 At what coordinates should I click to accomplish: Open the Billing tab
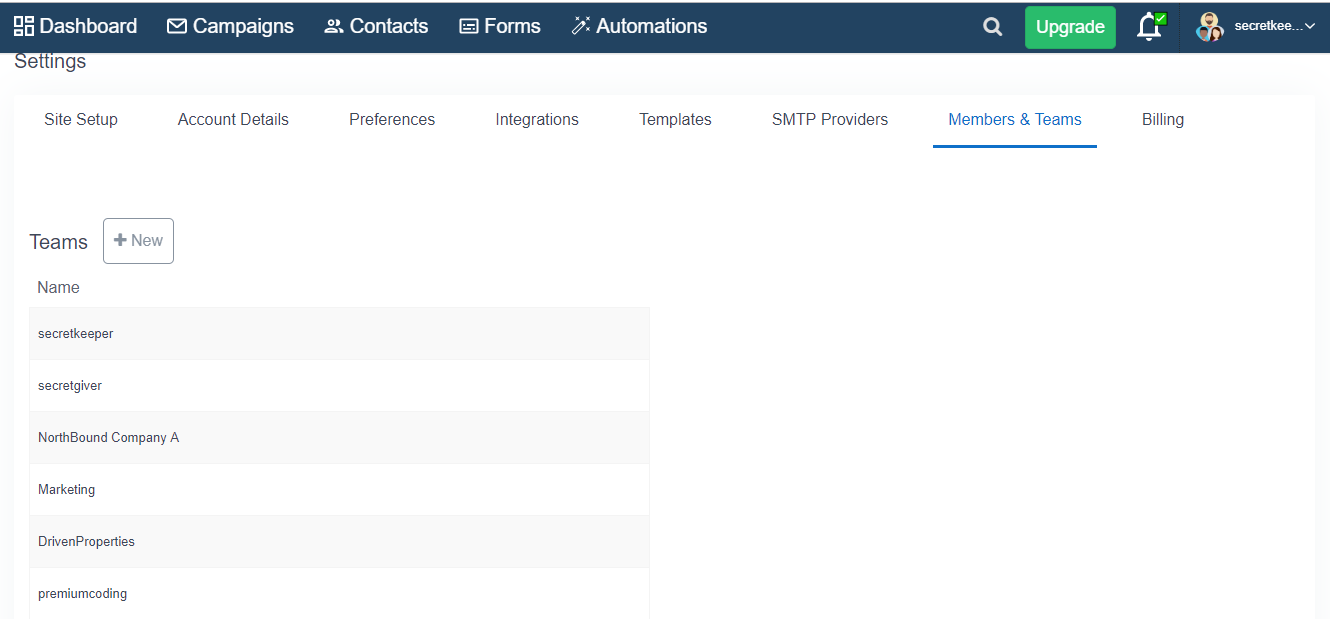[x=1163, y=120]
